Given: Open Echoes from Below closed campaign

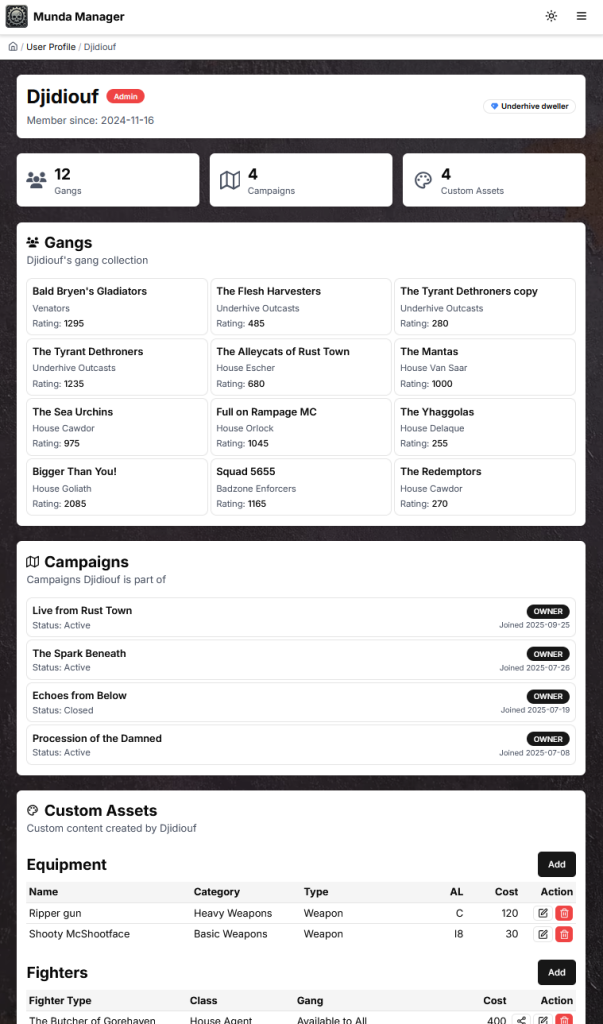Looking at the screenshot, I should click(80, 695).
